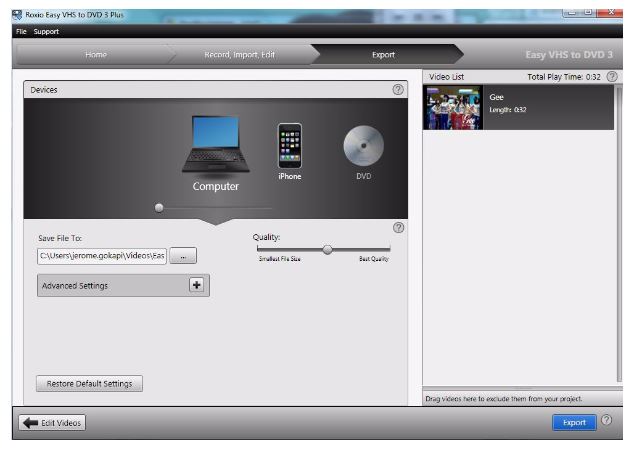
Task: Click the device carousel slider knob
Action: point(159,208)
